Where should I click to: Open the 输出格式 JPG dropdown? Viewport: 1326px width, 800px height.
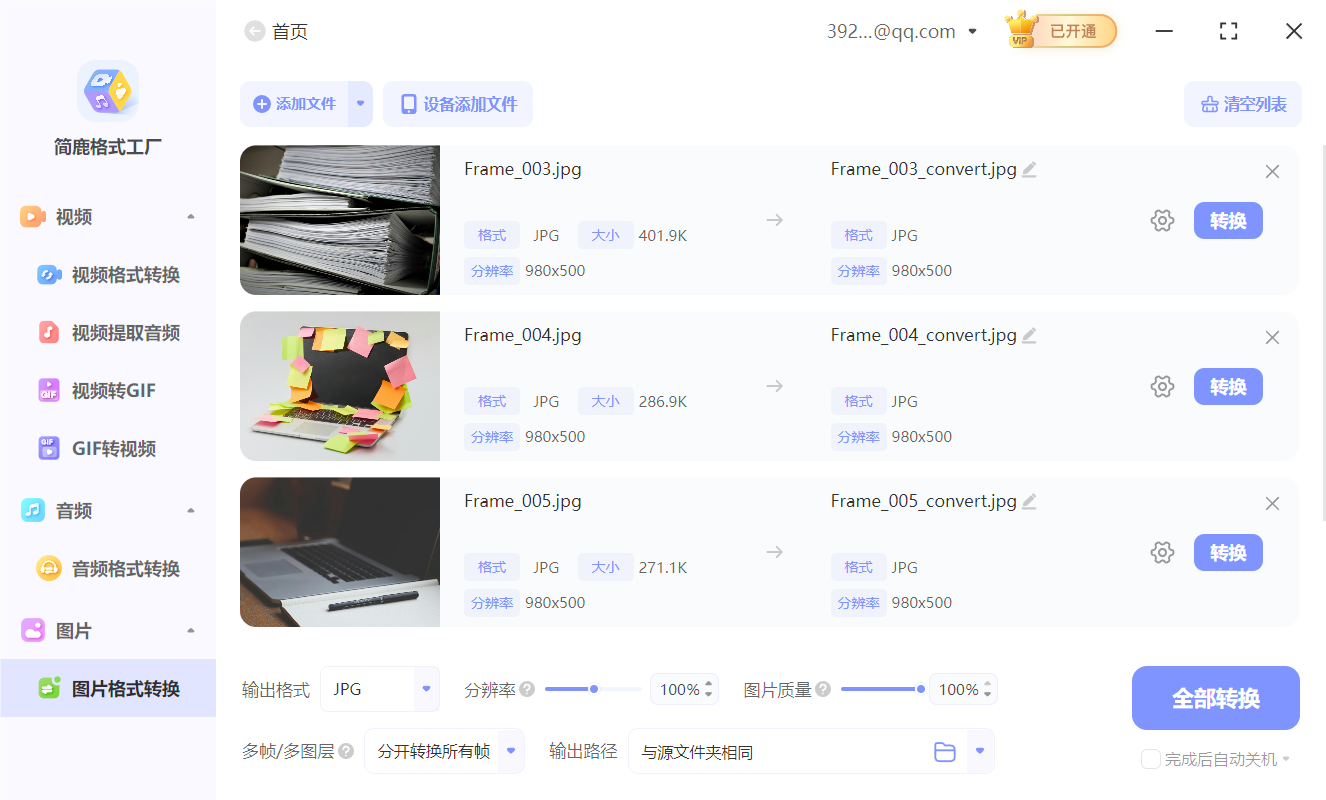coord(380,689)
